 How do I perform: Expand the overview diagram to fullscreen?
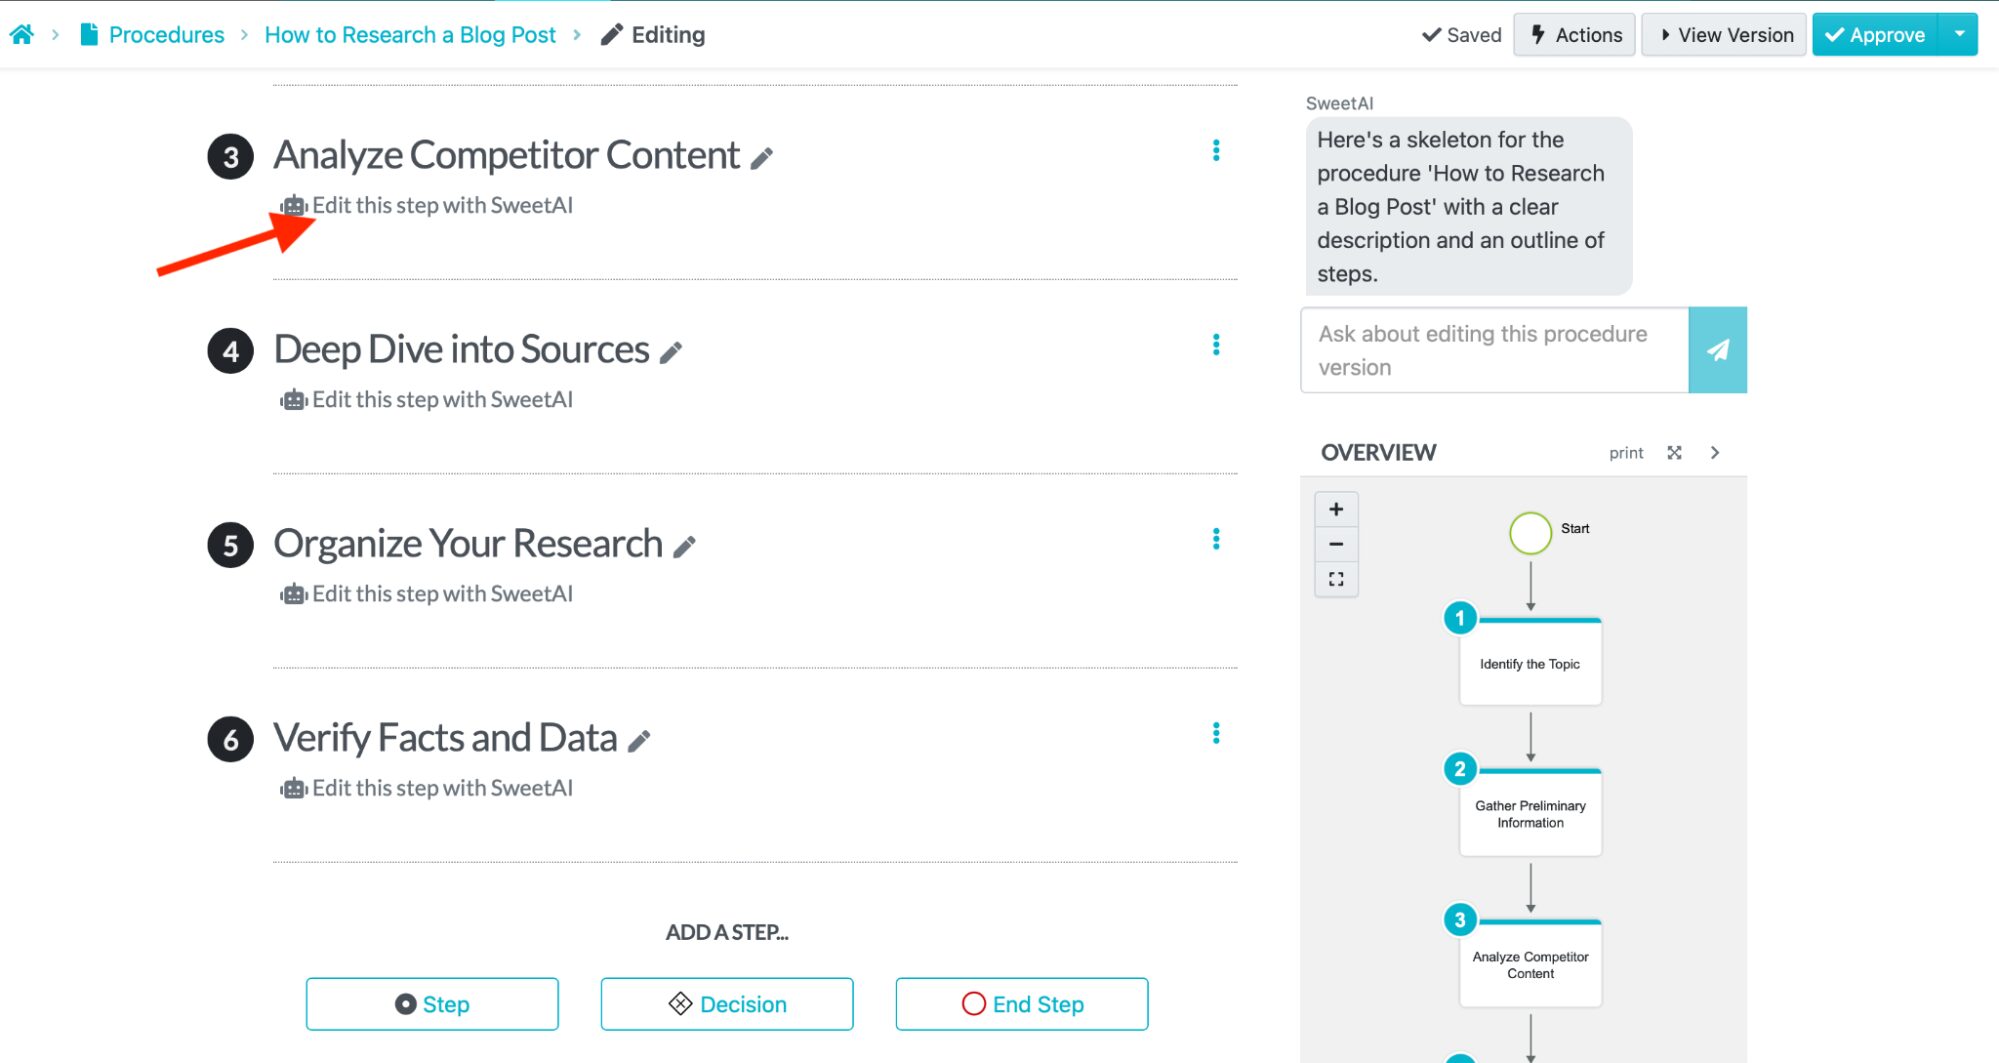pyautogui.click(x=1674, y=453)
